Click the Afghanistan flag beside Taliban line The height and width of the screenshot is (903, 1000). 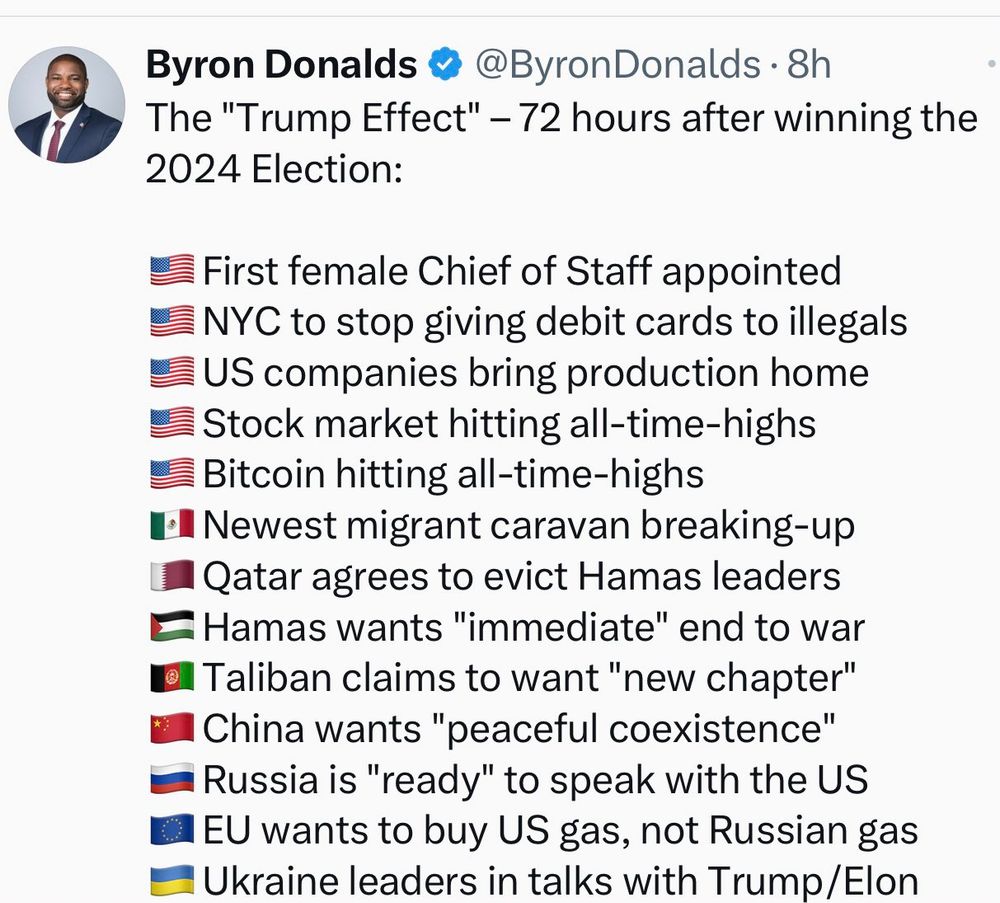(171, 678)
